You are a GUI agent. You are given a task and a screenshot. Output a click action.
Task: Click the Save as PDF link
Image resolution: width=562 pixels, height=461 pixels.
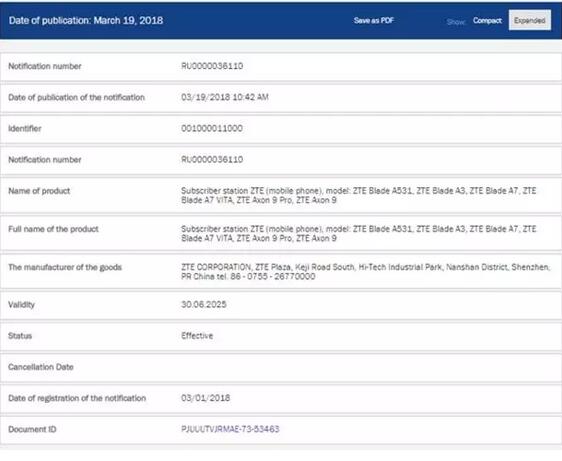374,20
